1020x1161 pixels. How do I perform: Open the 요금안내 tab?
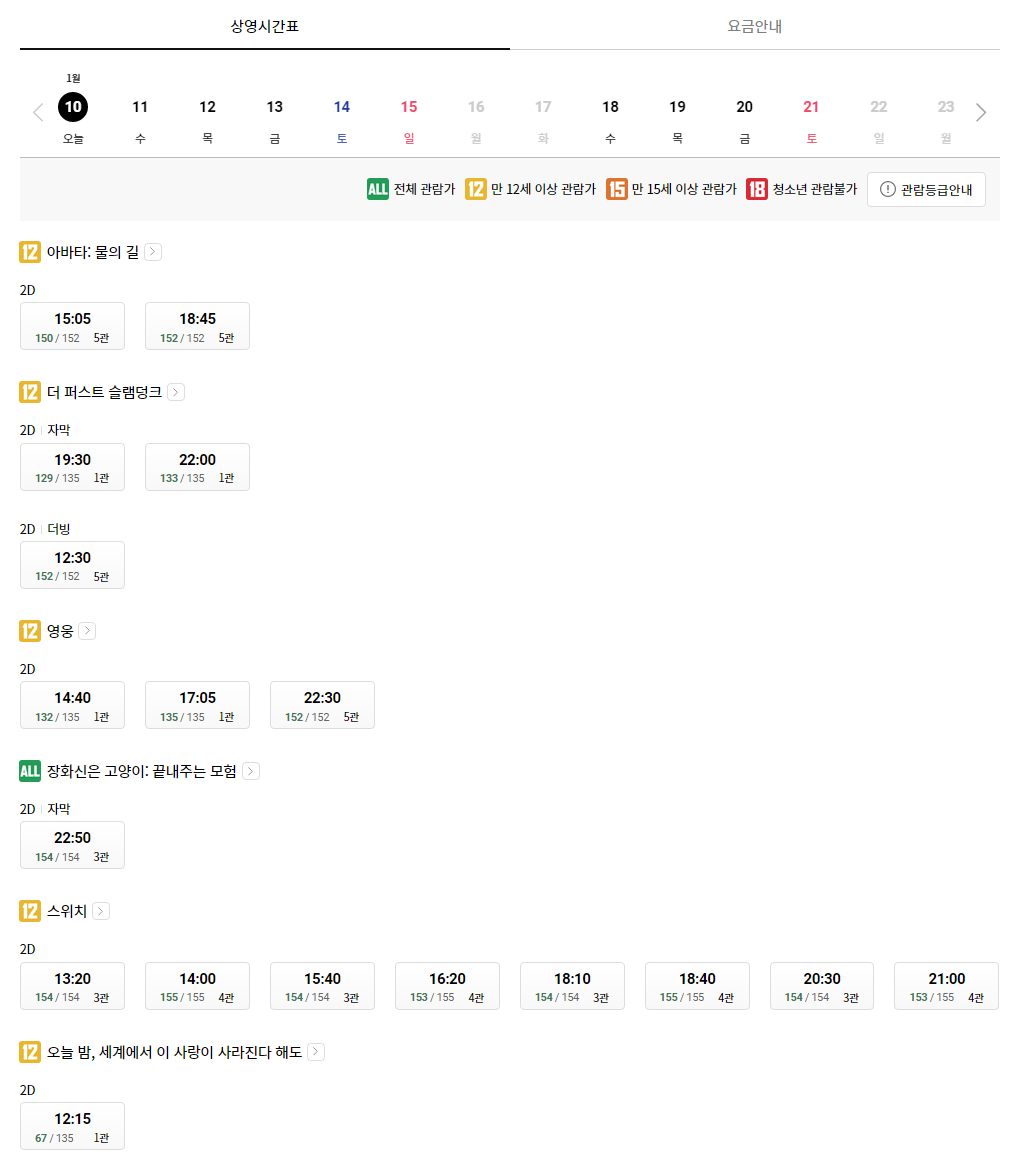(754, 26)
